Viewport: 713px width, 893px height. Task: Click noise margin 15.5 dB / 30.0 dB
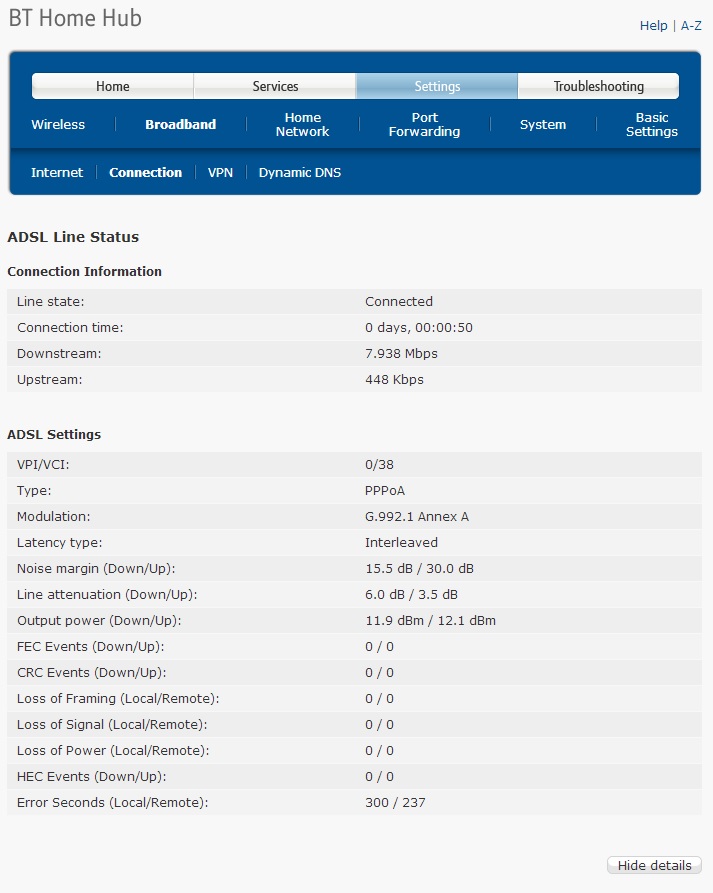(419, 568)
